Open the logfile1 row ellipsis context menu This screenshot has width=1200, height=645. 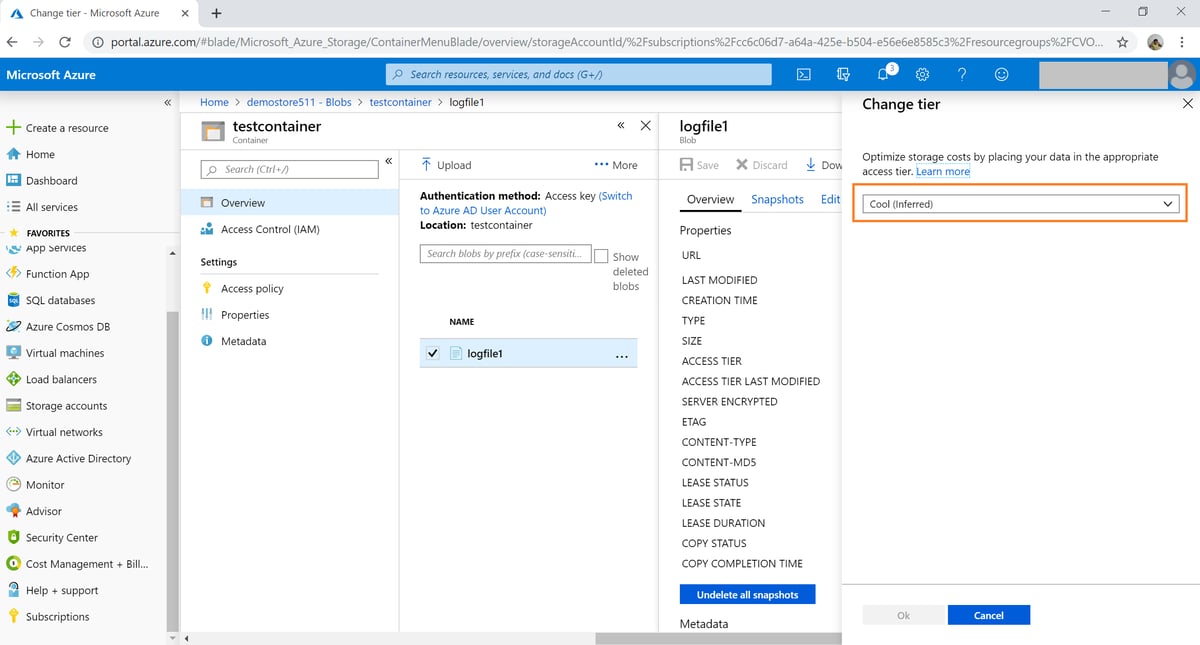pos(621,354)
